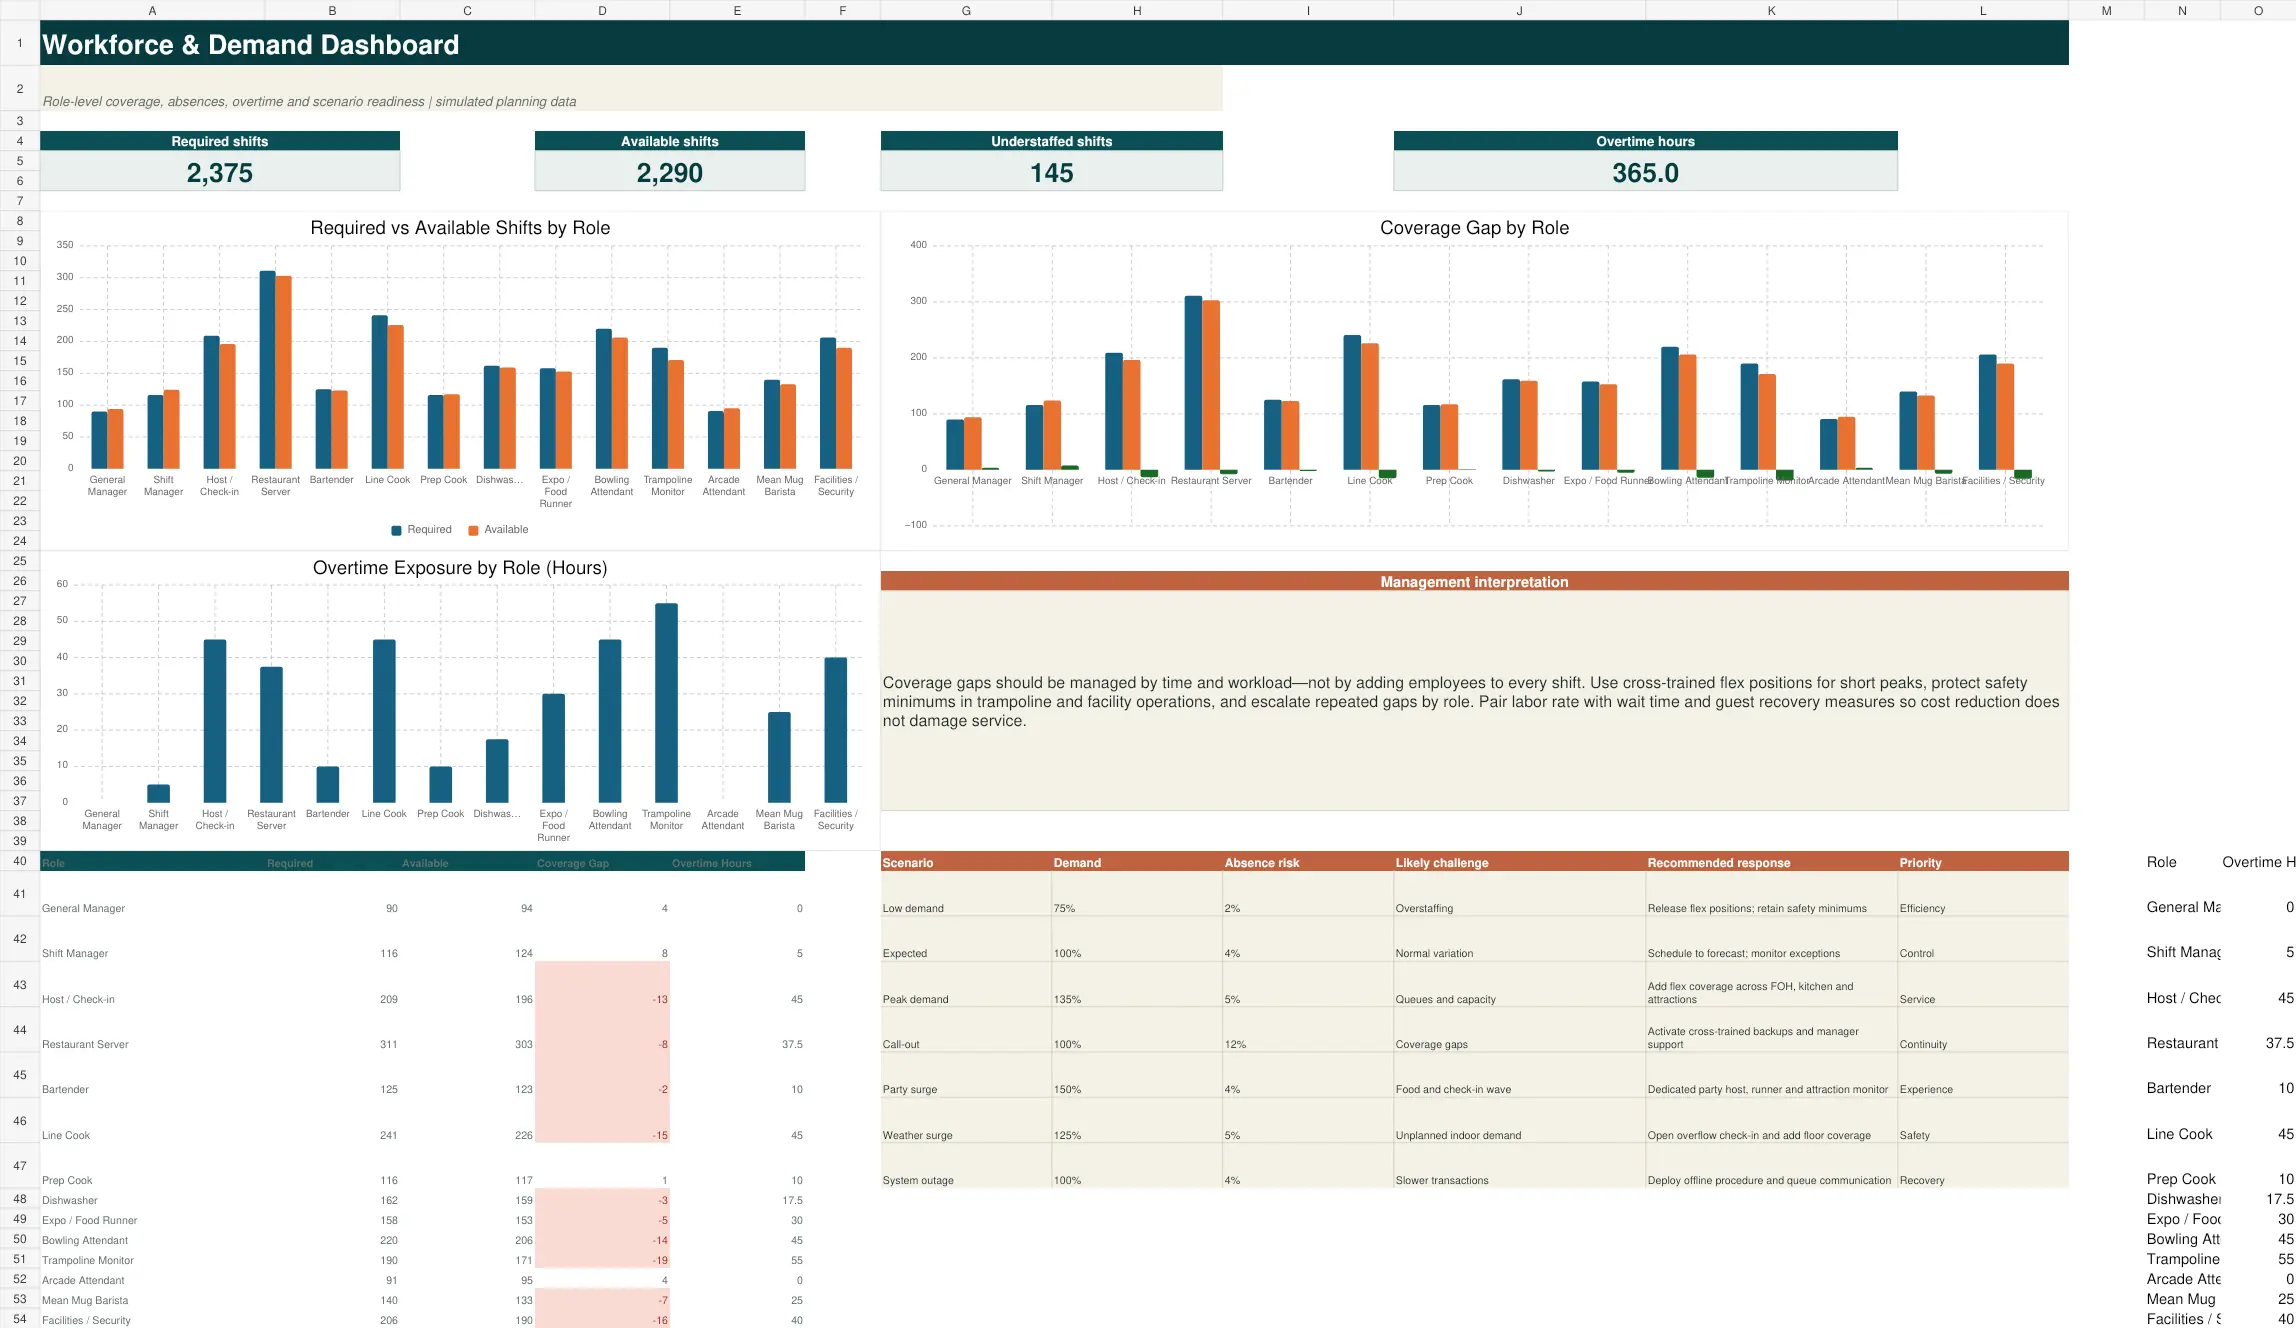Select the 'System outage' scenario cell
This screenshot has width=2296, height=1328.
click(966, 1166)
